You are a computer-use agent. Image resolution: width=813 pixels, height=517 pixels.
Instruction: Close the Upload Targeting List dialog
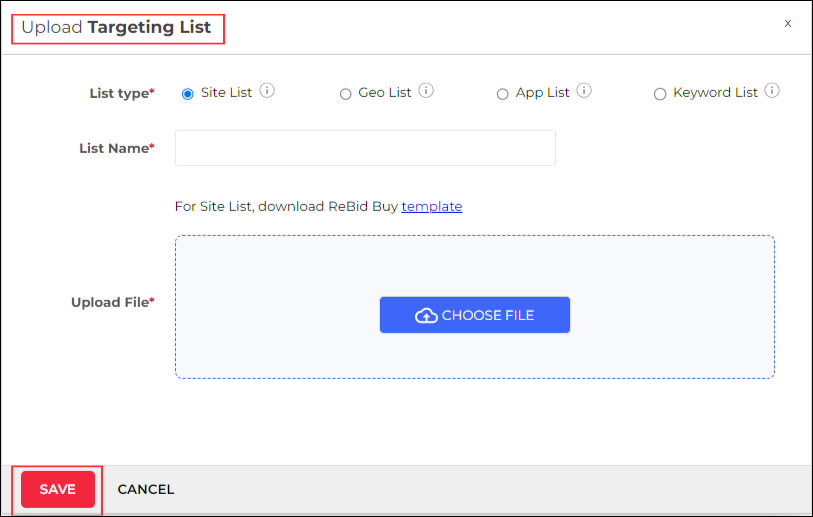788,23
